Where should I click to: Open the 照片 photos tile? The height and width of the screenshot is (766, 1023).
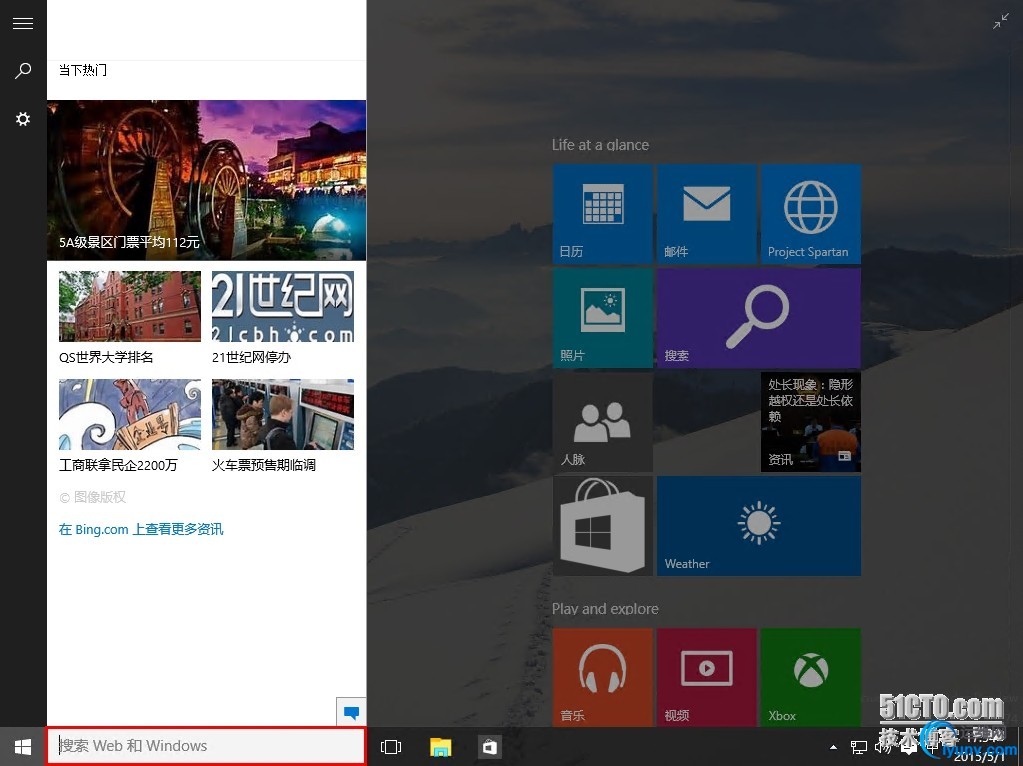[602, 318]
